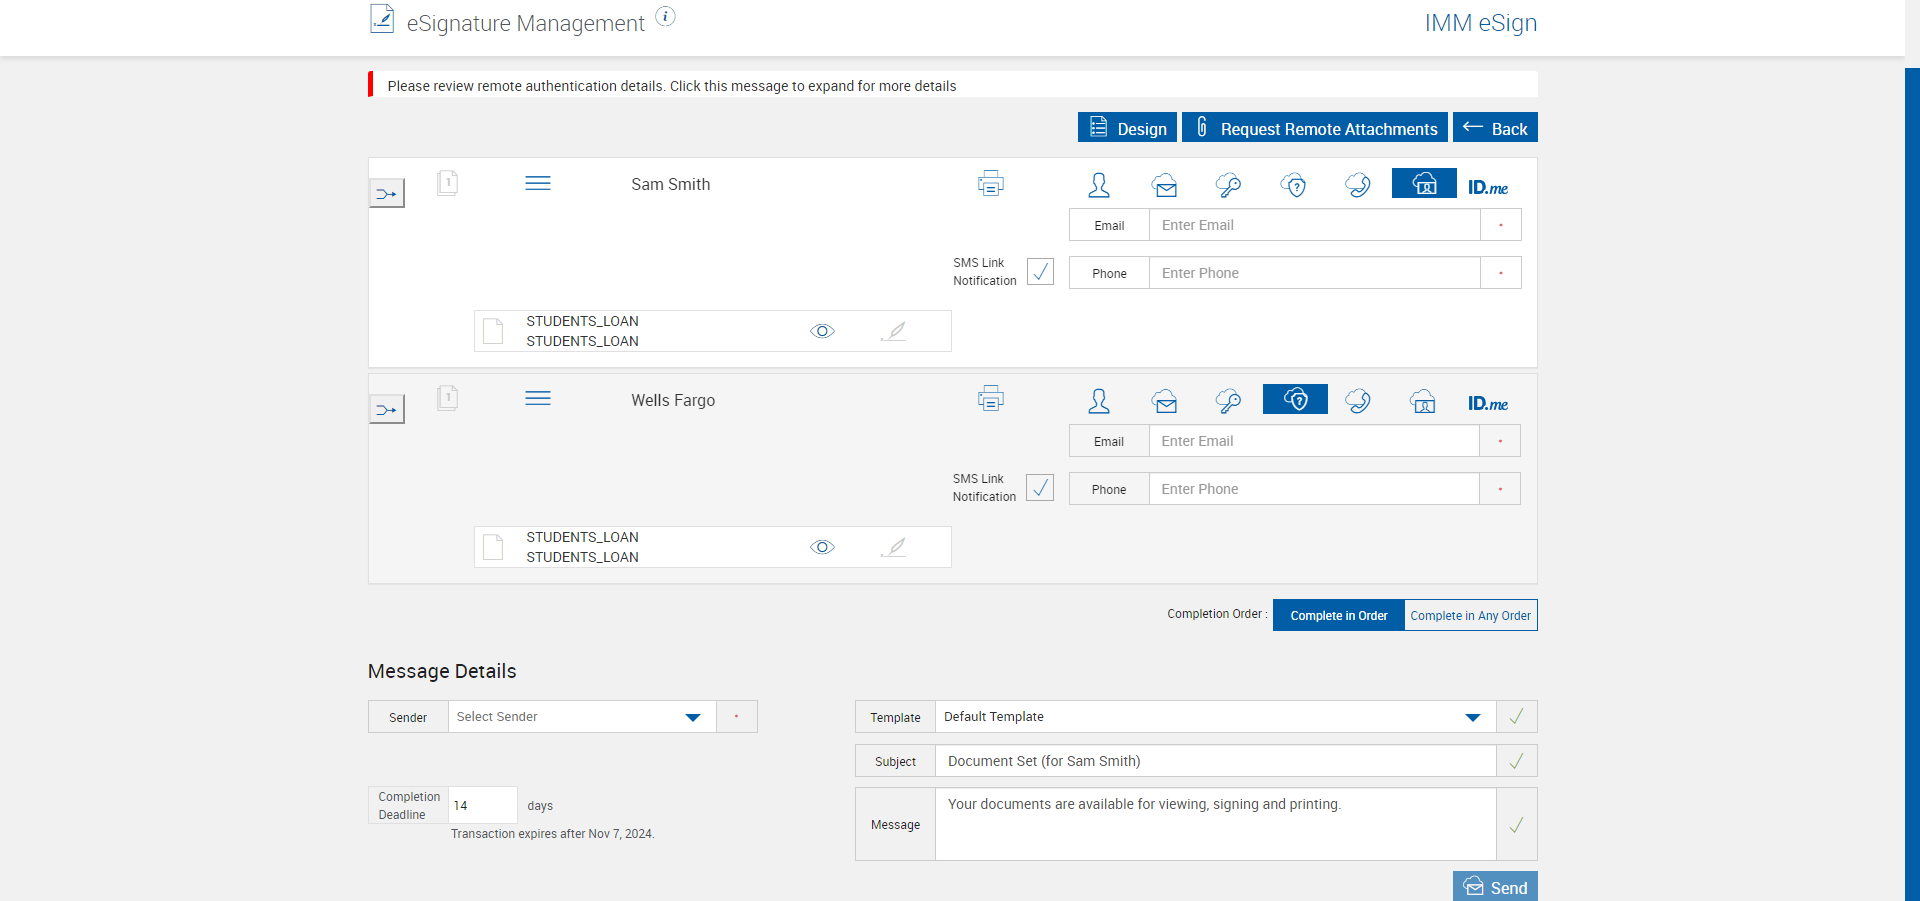Click the info icon beside eSignature Management
The image size is (1920, 901).
pos(666,17)
